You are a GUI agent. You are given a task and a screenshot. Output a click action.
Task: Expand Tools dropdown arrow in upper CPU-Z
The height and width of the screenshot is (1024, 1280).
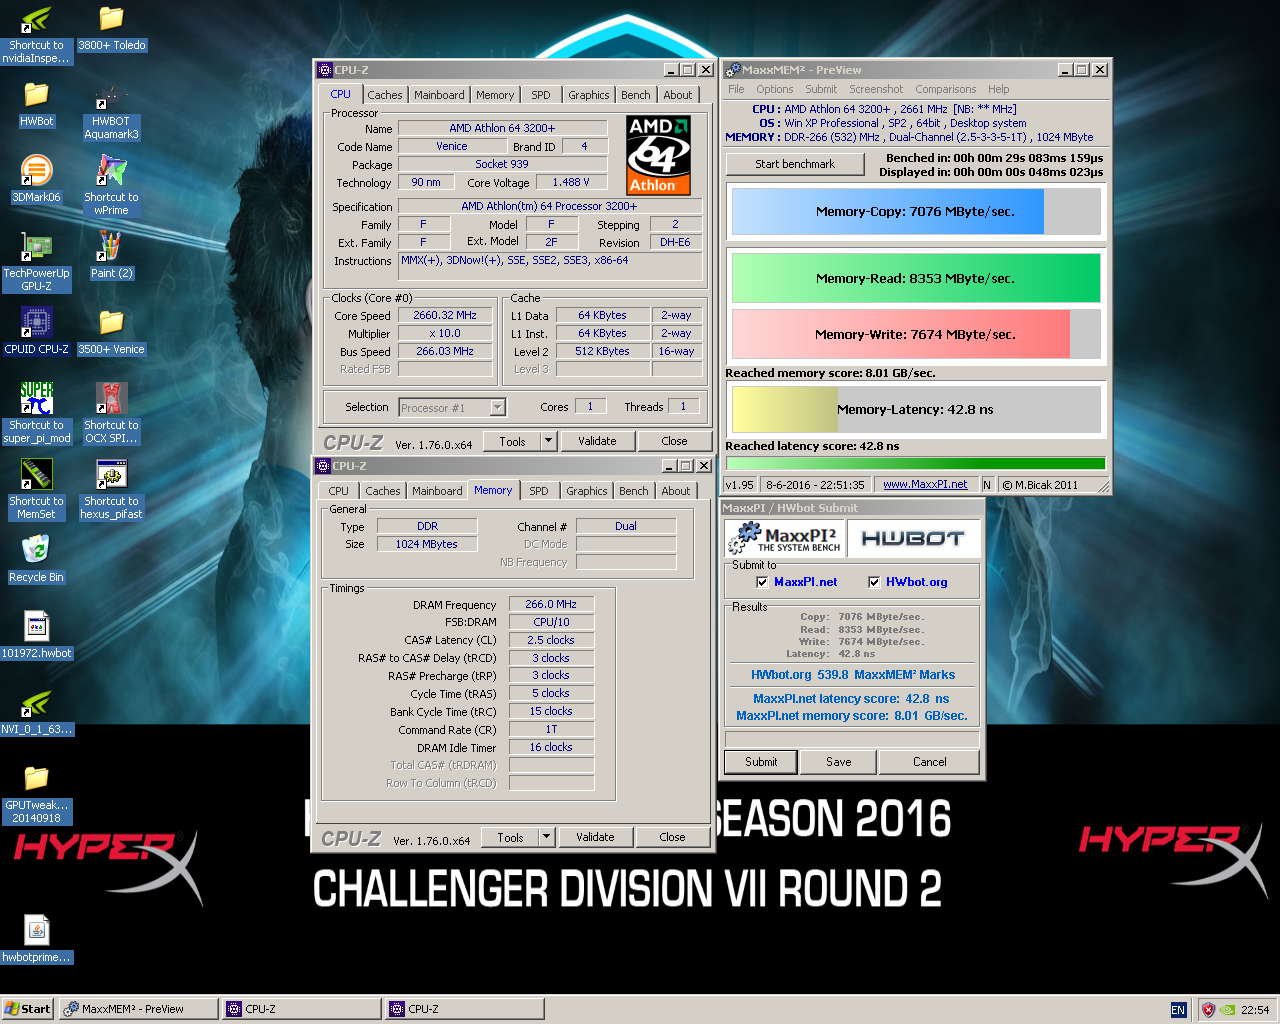[548, 441]
